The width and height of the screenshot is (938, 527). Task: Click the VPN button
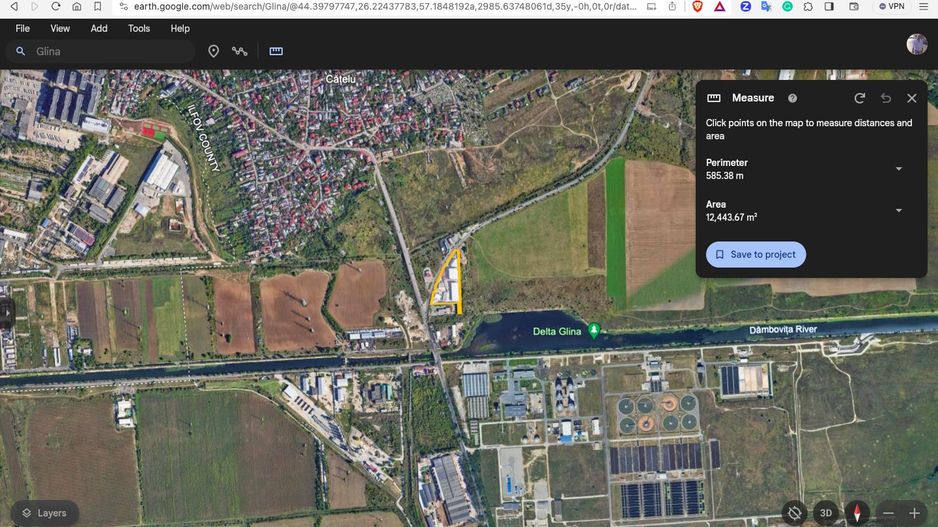(891, 7)
